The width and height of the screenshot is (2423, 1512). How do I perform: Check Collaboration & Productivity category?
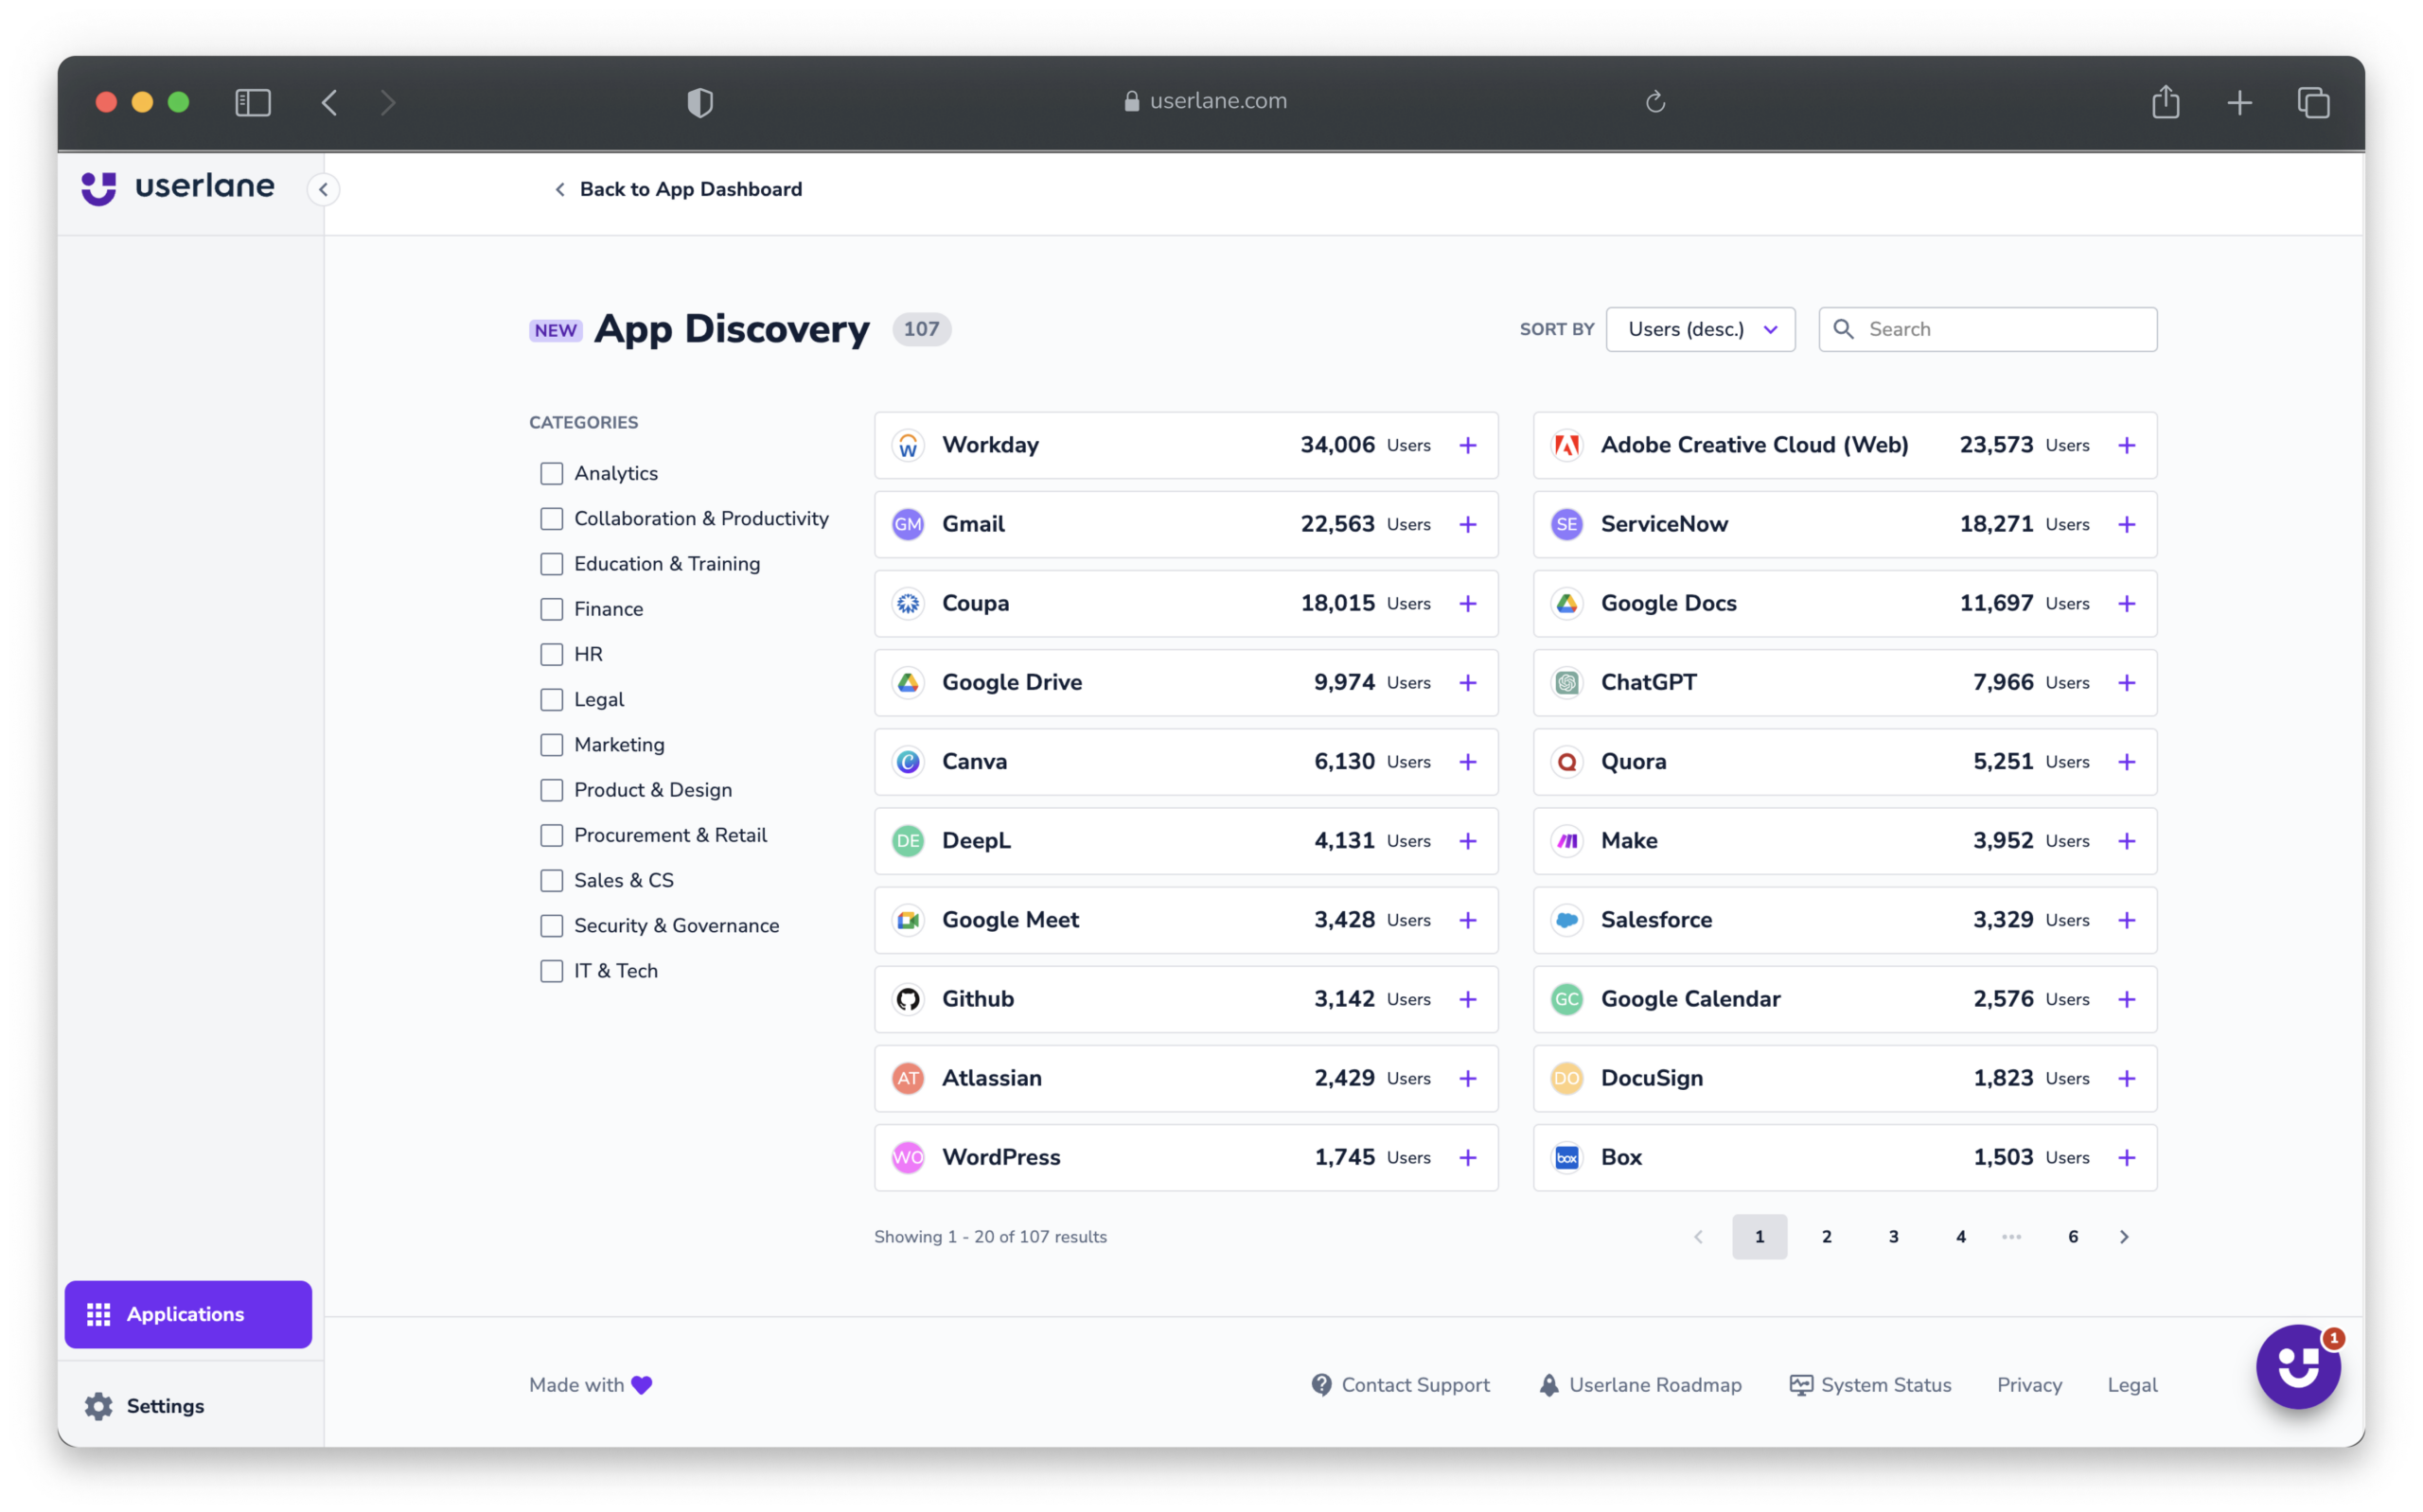click(x=551, y=518)
